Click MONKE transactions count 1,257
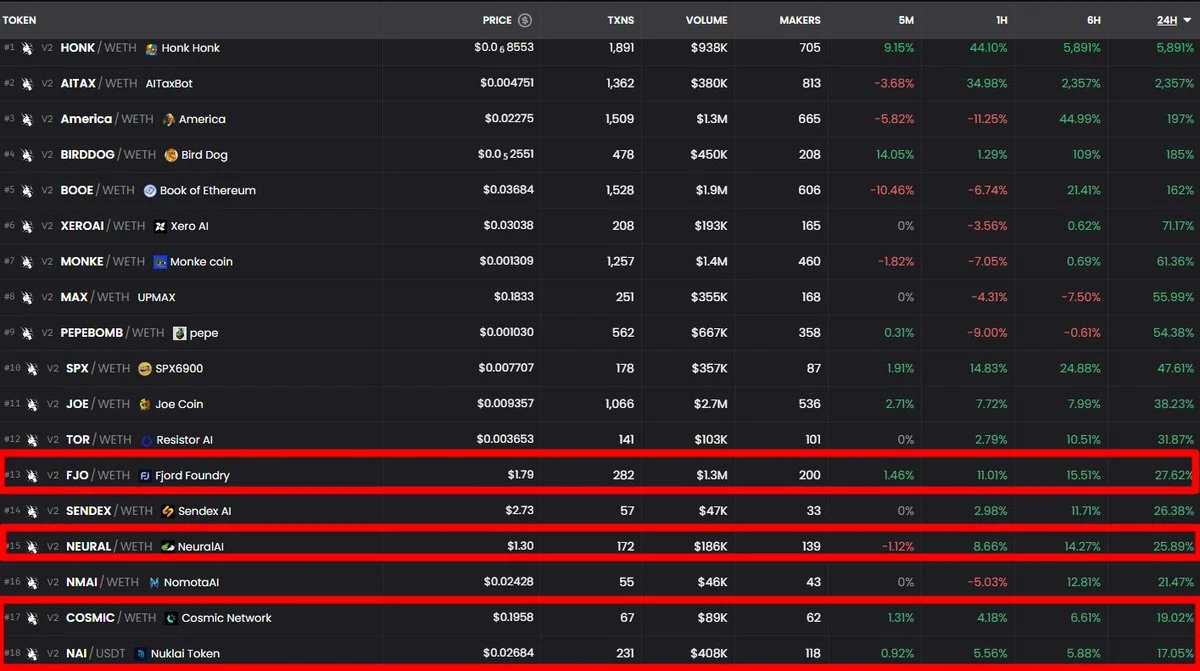Screen dimensions: 1200x671 (x=620, y=262)
